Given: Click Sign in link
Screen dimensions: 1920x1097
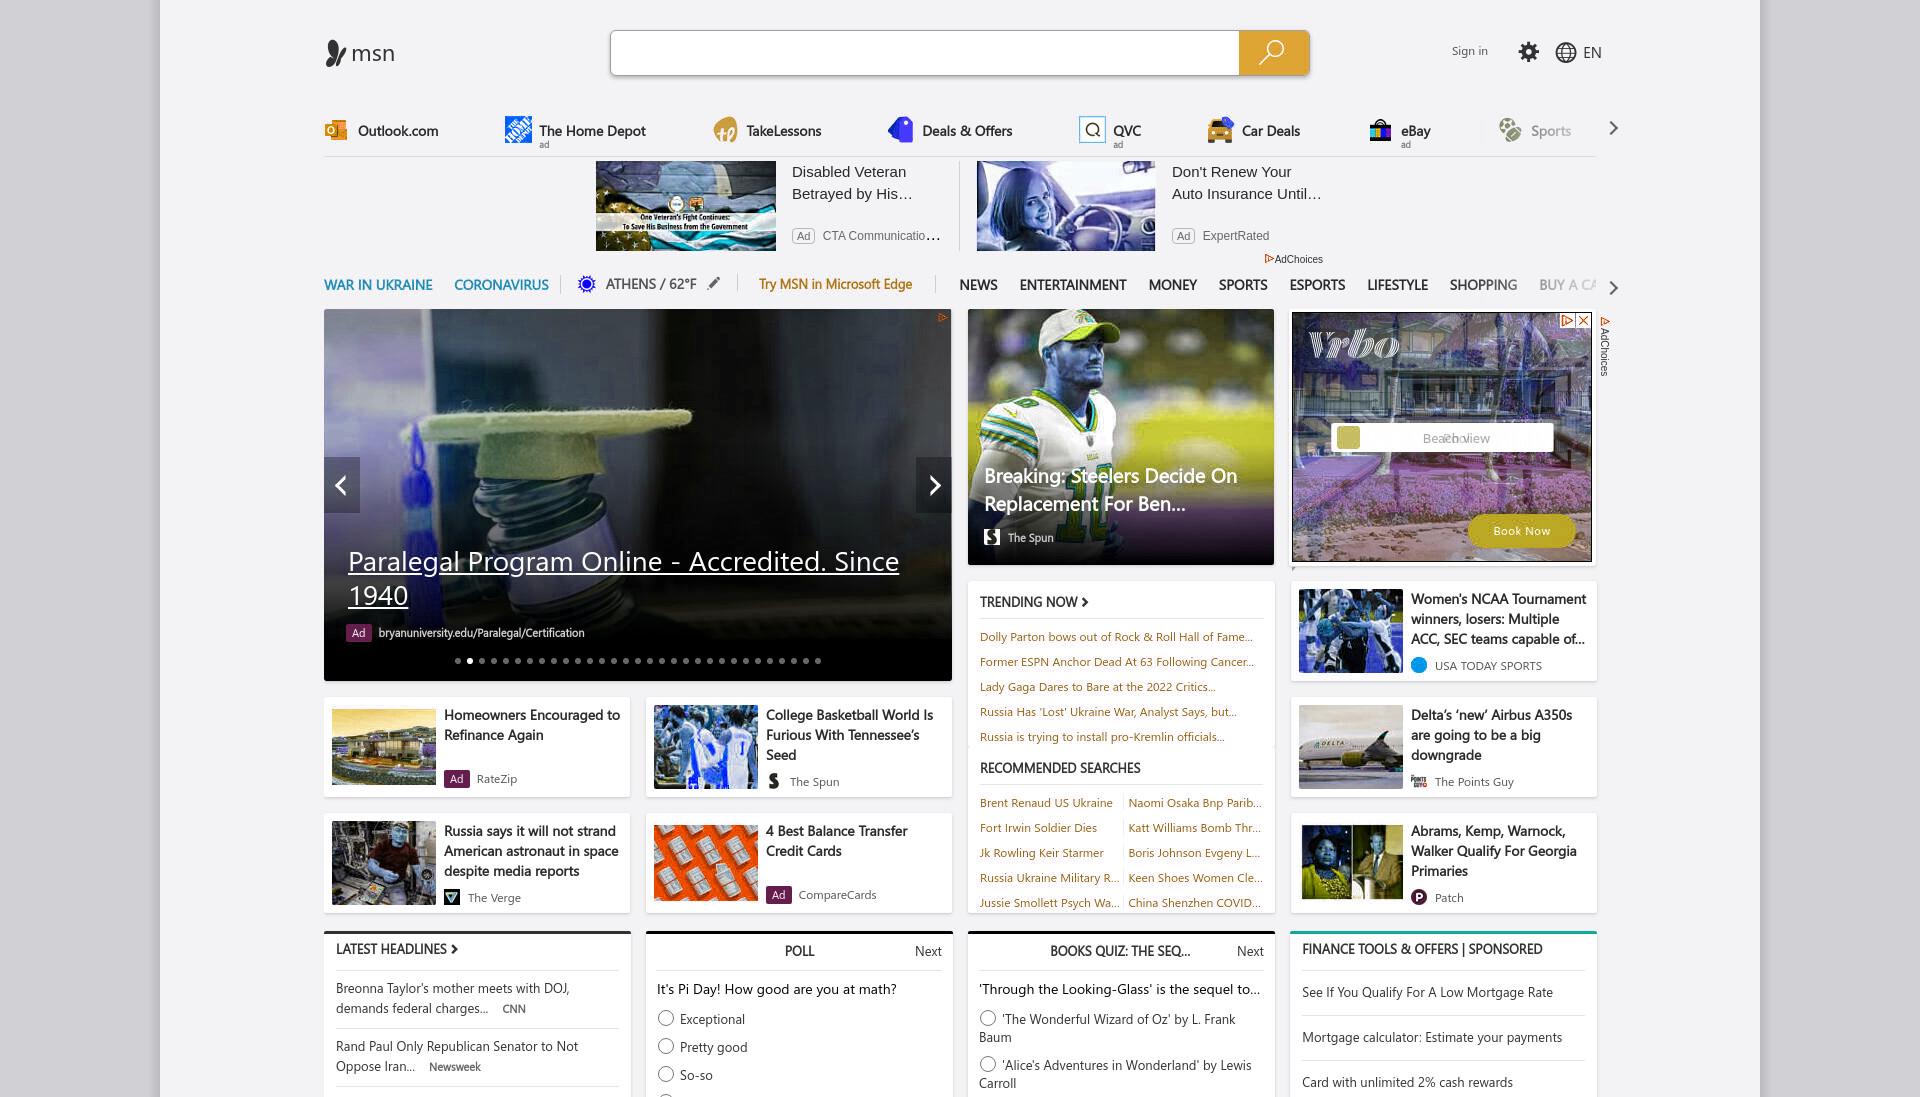Looking at the screenshot, I should 1469,51.
